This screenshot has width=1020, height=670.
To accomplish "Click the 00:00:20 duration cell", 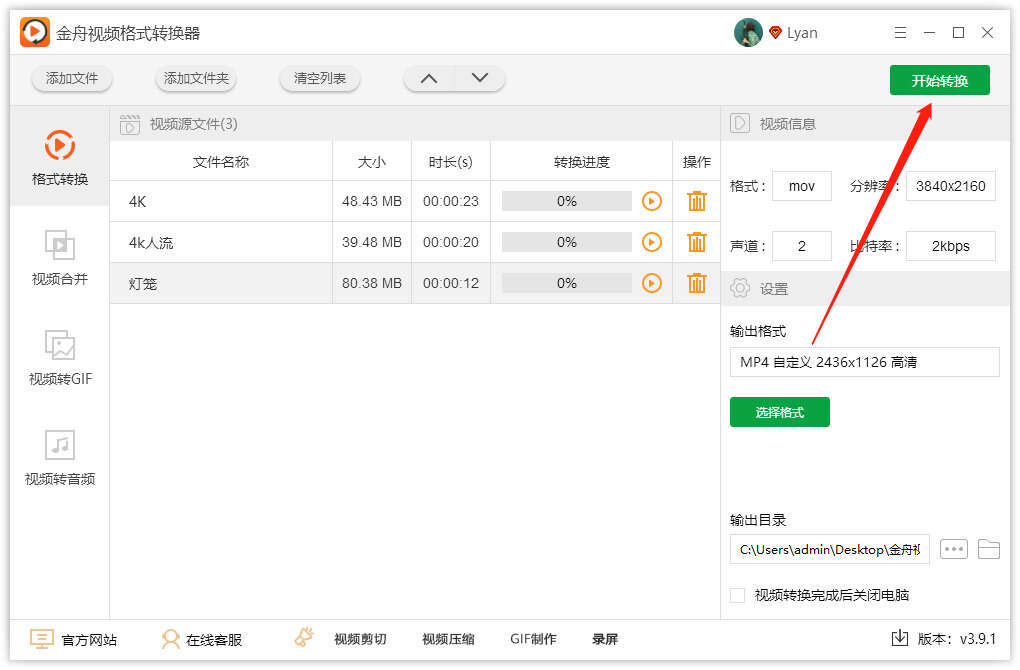I will (x=450, y=242).
